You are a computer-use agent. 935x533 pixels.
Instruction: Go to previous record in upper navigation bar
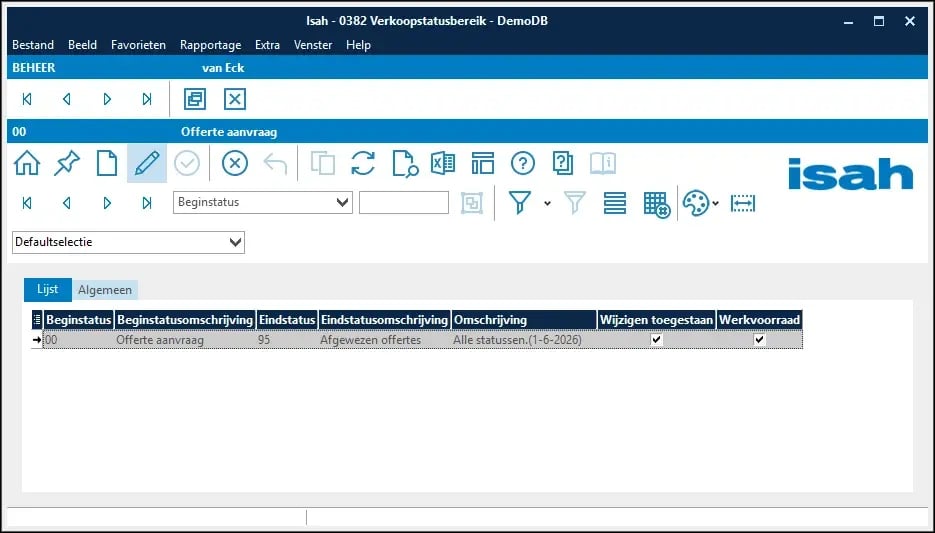coord(67,99)
